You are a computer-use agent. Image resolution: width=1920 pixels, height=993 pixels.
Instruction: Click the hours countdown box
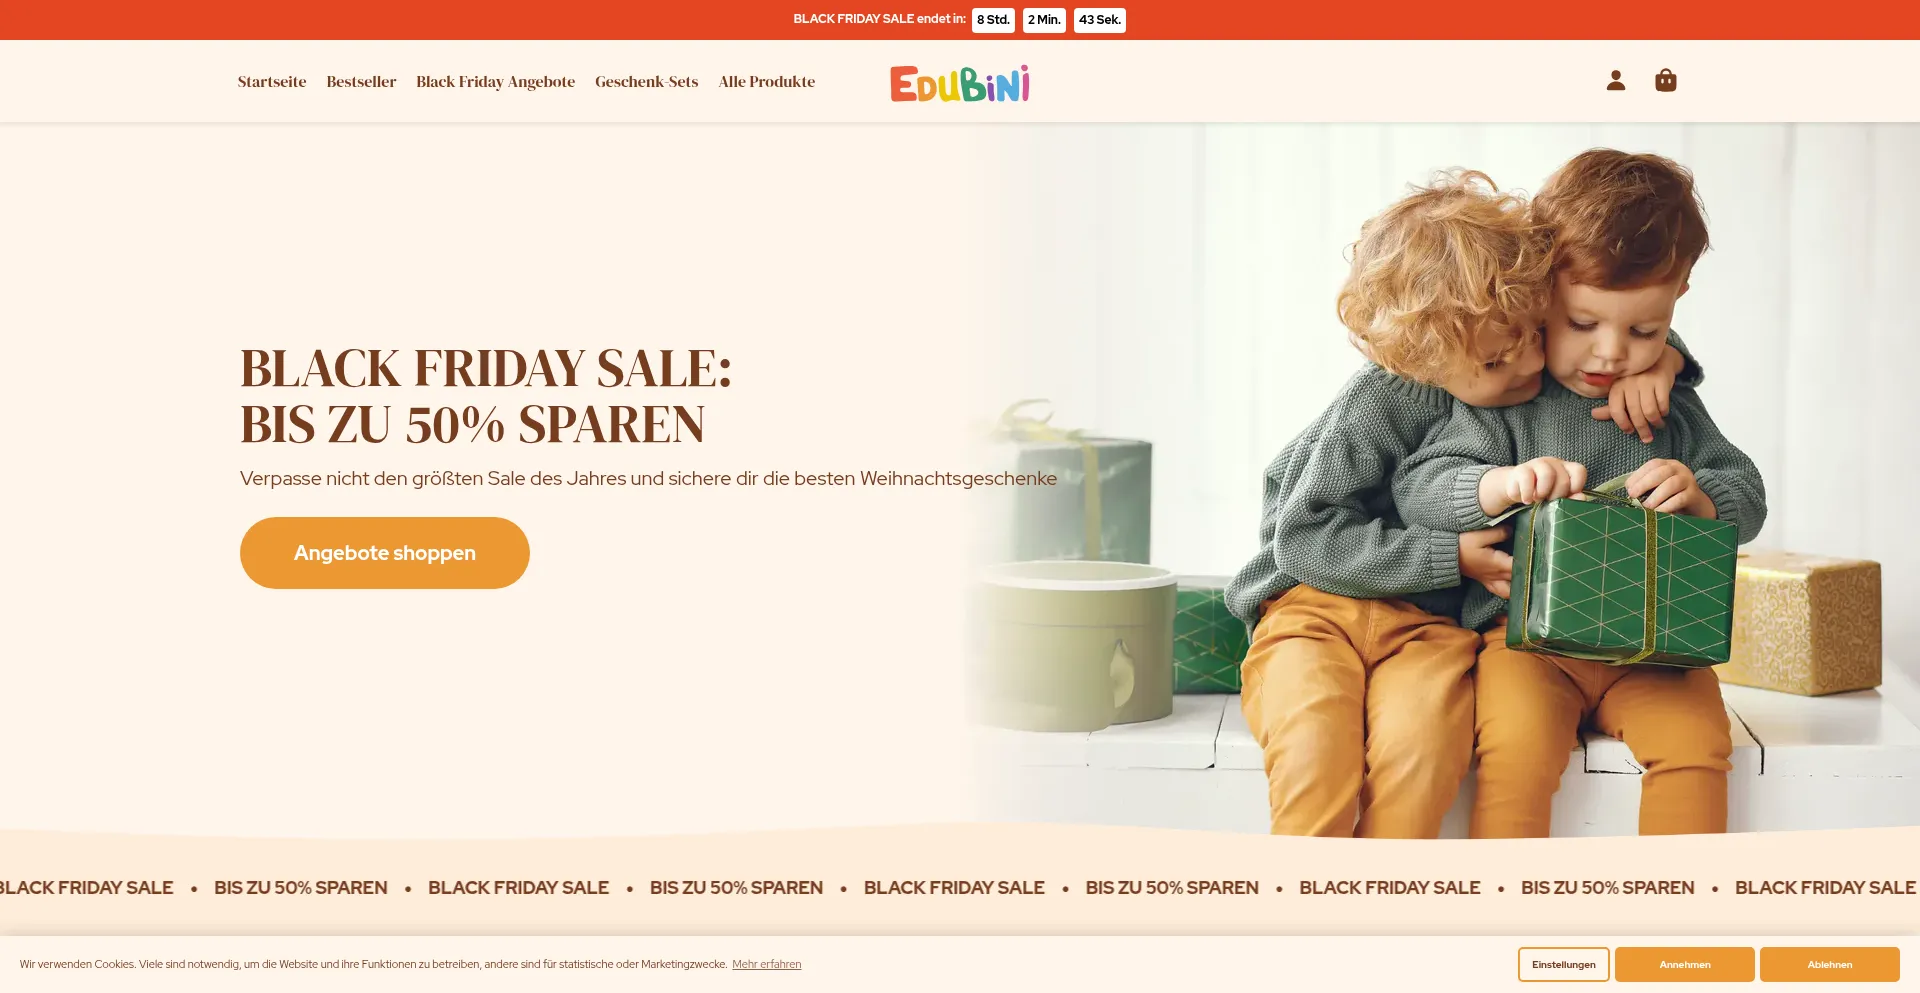993,20
